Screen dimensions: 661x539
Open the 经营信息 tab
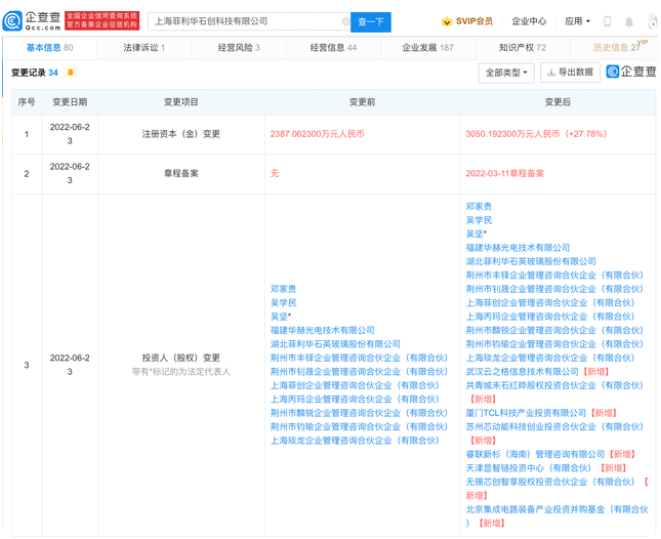[x=333, y=48]
